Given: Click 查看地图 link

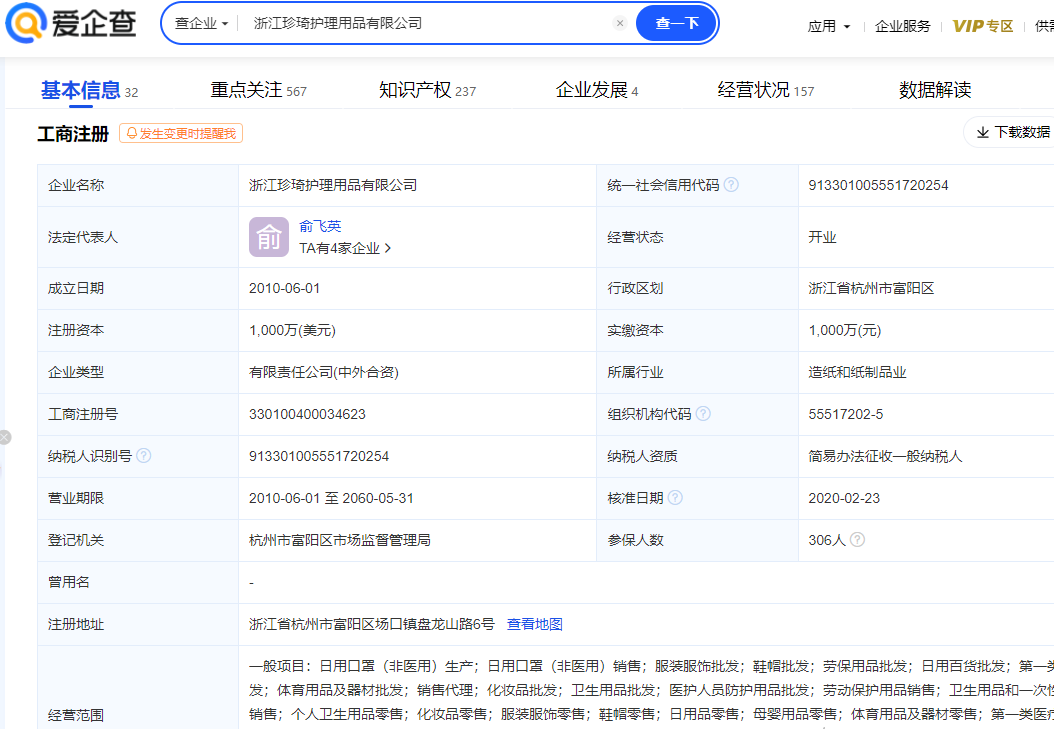Looking at the screenshot, I should pos(534,624).
